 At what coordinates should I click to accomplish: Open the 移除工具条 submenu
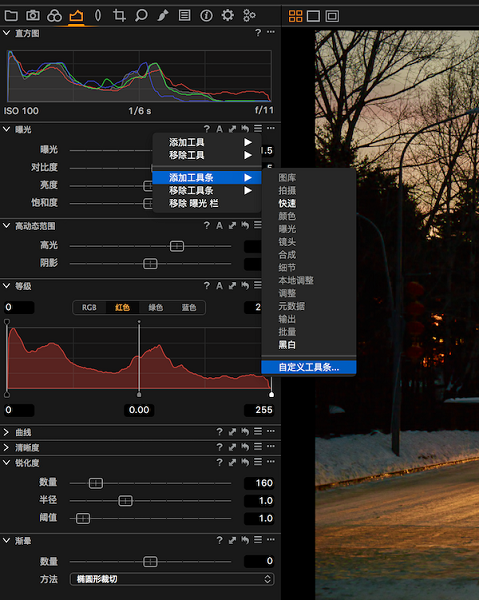click(207, 191)
